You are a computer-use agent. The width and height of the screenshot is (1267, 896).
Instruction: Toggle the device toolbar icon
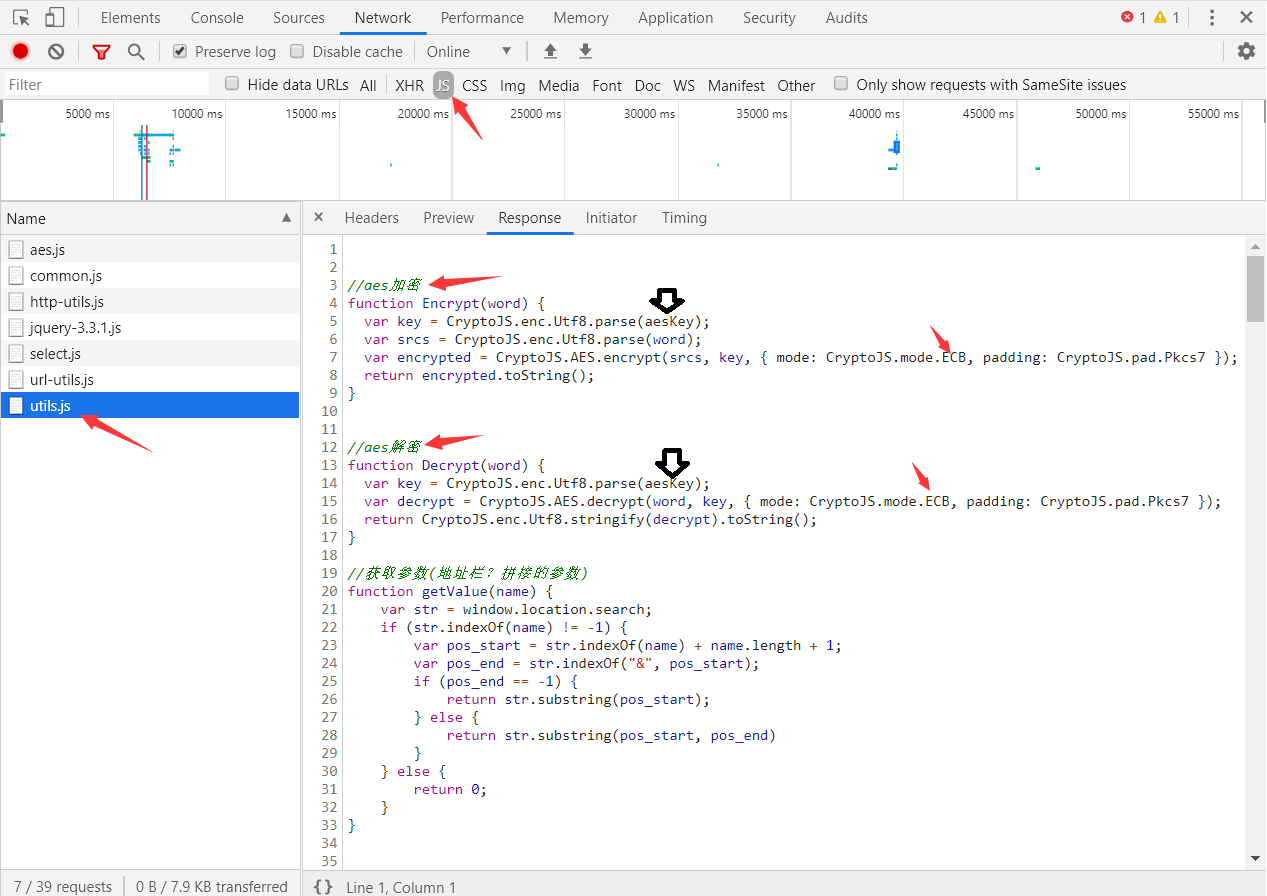pyautogui.click(x=54, y=18)
